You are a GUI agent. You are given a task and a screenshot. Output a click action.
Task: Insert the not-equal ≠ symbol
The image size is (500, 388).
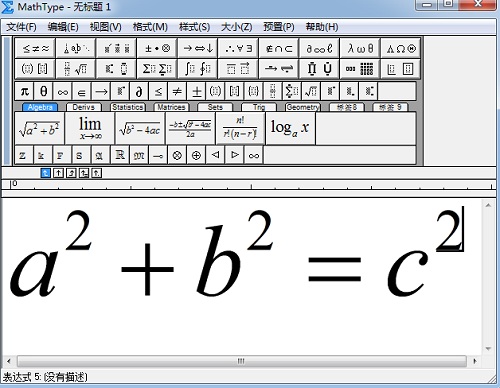(177, 91)
